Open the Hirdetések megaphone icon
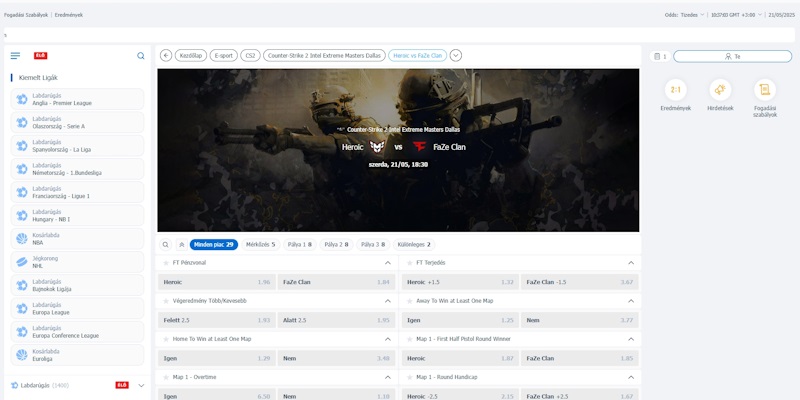 (x=720, y=90)
